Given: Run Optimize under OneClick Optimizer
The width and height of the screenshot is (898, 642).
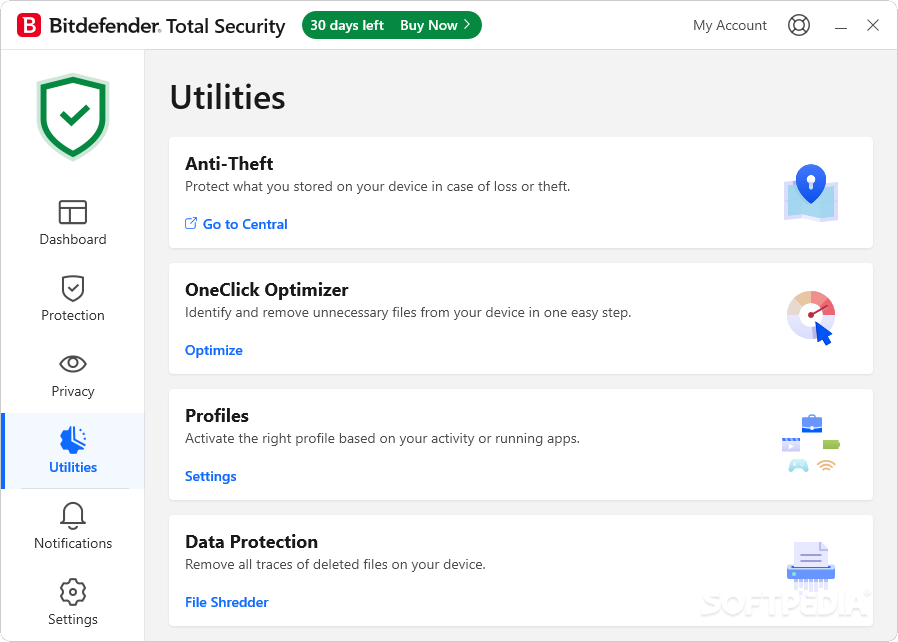Looking at the screenshot, I should coord(213,350).
